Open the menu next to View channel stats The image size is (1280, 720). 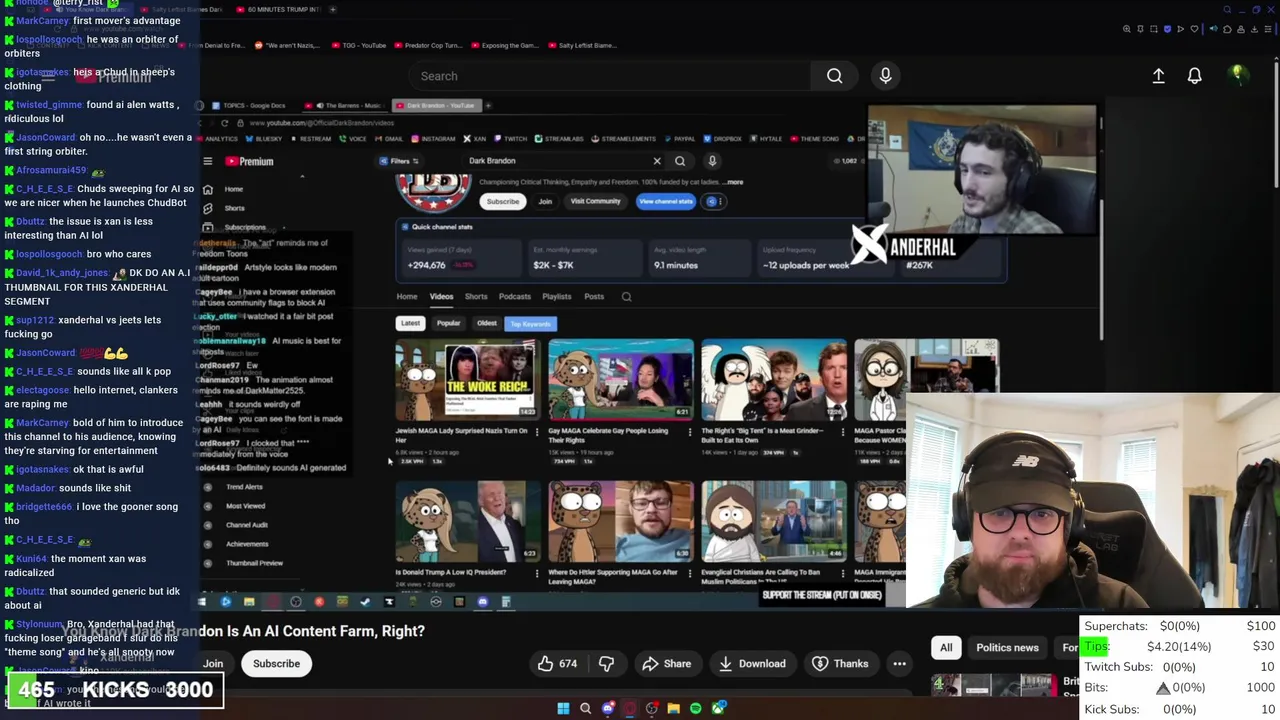pyautogui.click(x=713, y=201)
